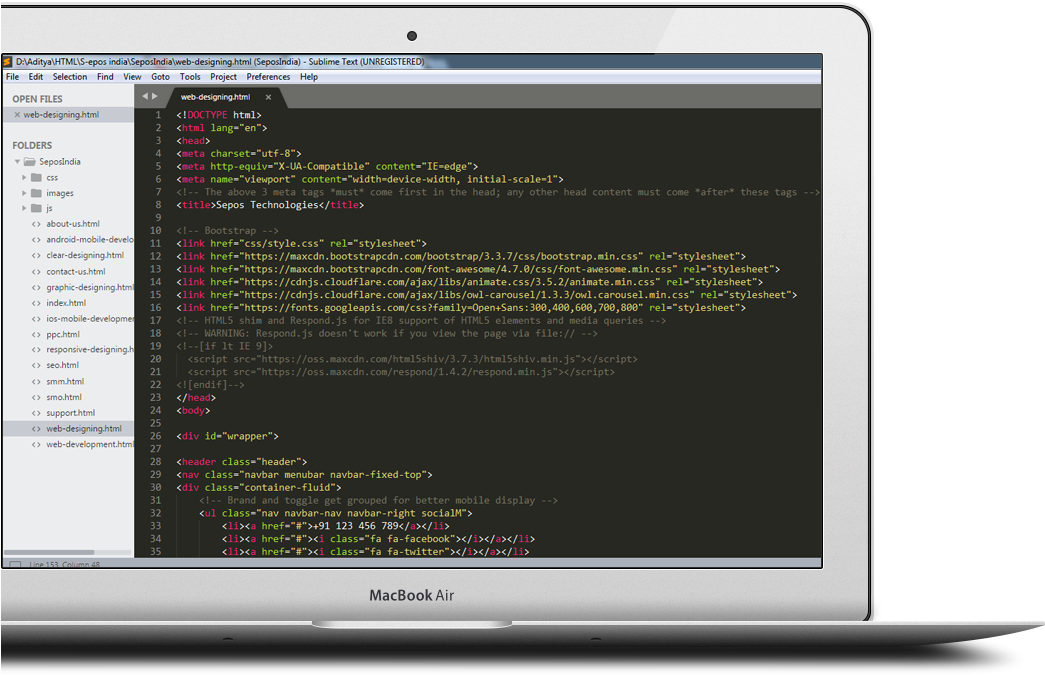
Task: Click the file icon beside ppc.html
Action: point(36,335)
